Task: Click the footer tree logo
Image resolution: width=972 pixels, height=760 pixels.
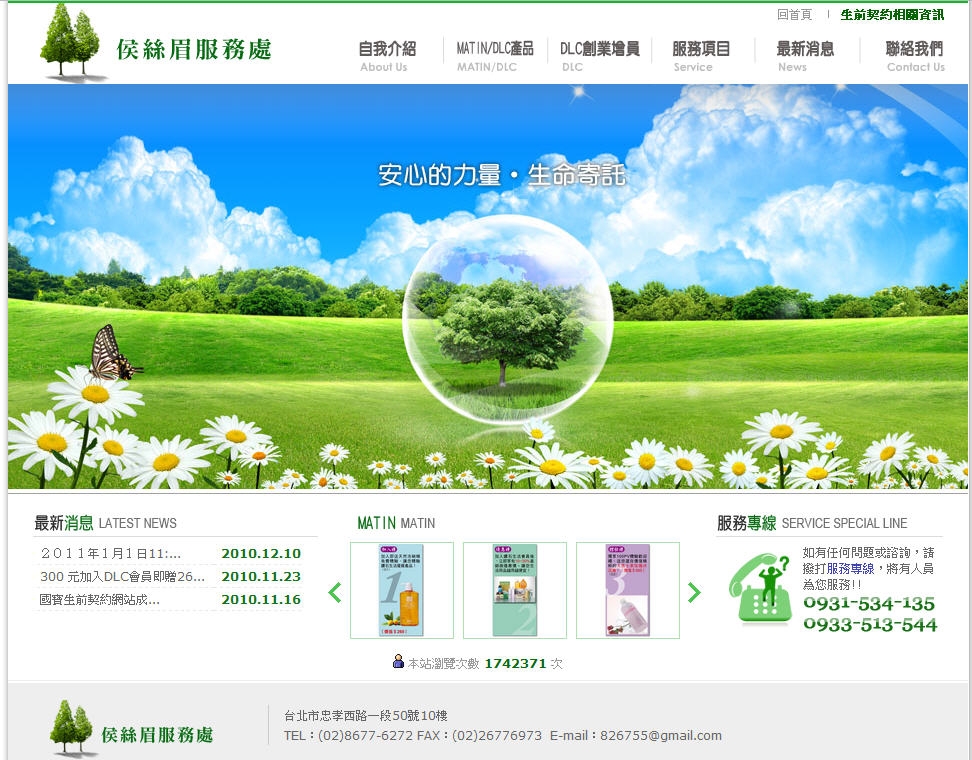Action: pos(73,727)
